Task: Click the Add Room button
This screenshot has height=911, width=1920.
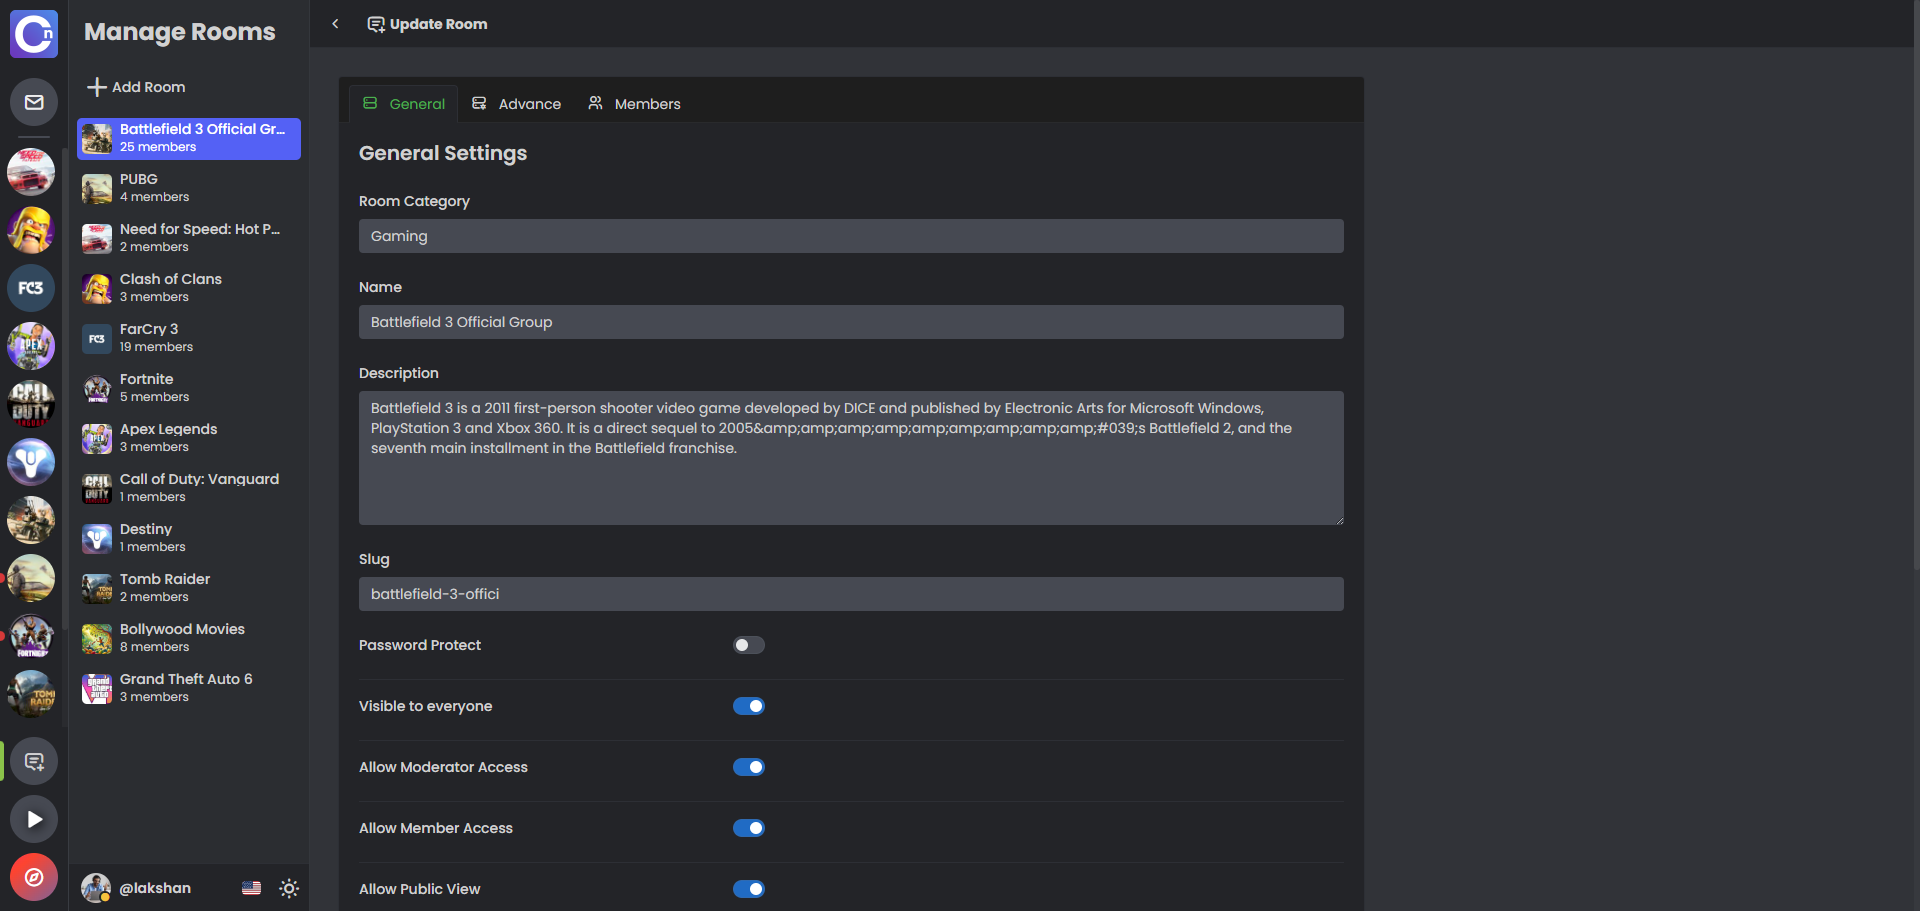Action: 136,87
